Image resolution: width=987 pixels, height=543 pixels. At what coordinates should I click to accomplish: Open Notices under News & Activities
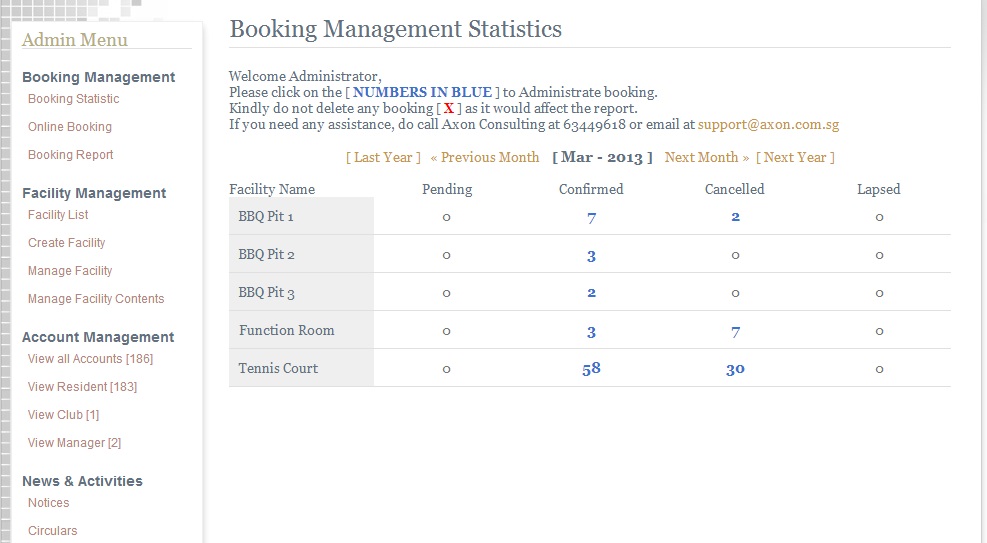click(48, 503)
